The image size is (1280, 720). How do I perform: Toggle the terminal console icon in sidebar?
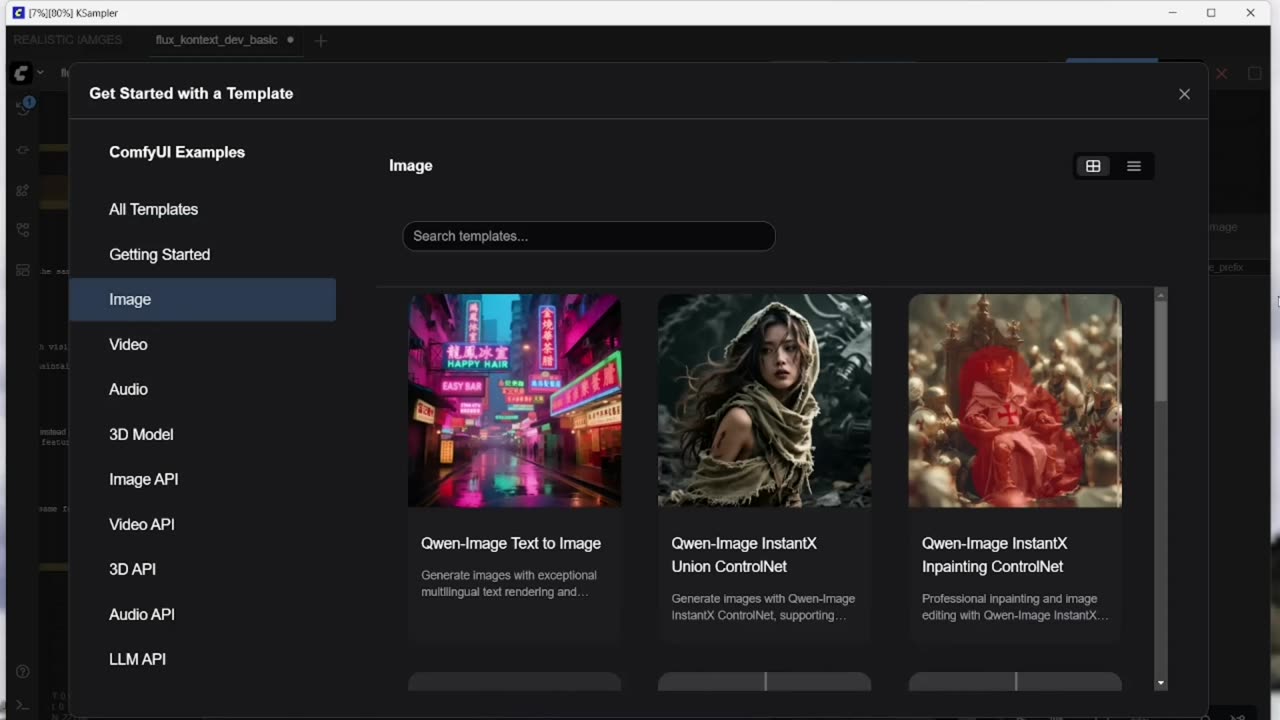23,705
